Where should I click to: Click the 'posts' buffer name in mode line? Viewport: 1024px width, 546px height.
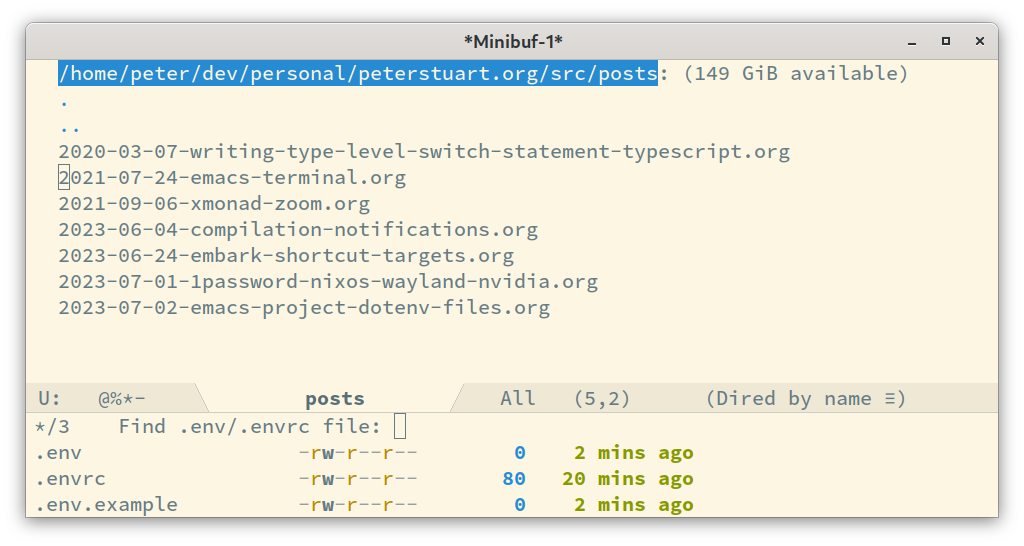tap(335, 399)
